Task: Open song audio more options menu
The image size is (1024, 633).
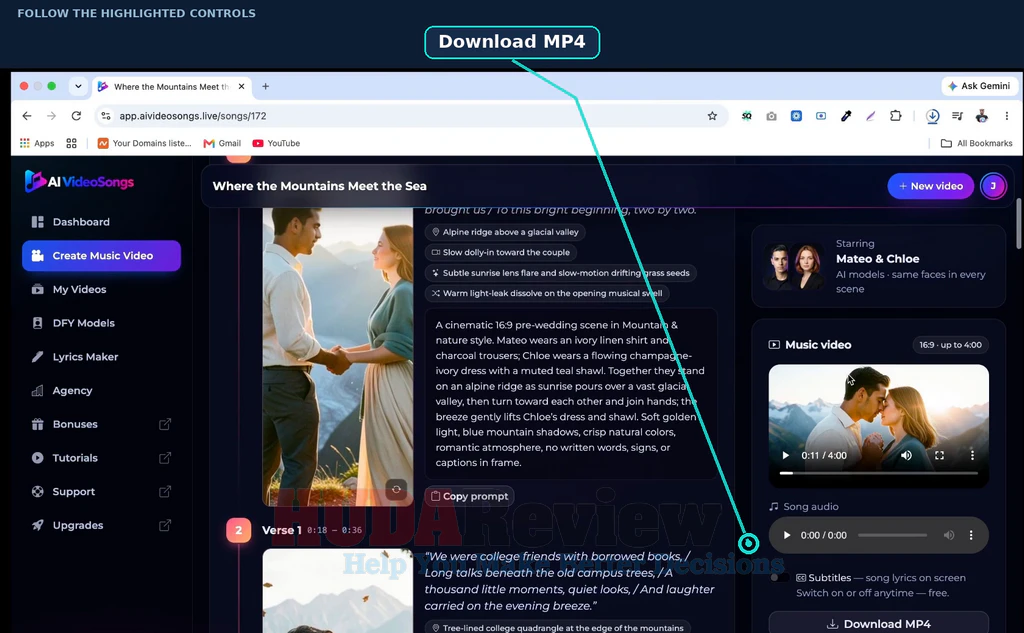Action: pyautogui.click(x=971, y=535)
